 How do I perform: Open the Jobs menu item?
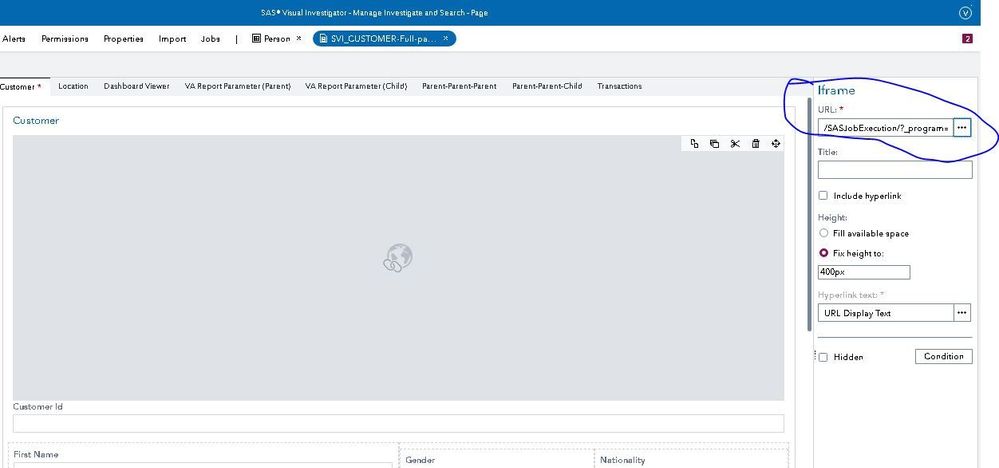[210, 39]
